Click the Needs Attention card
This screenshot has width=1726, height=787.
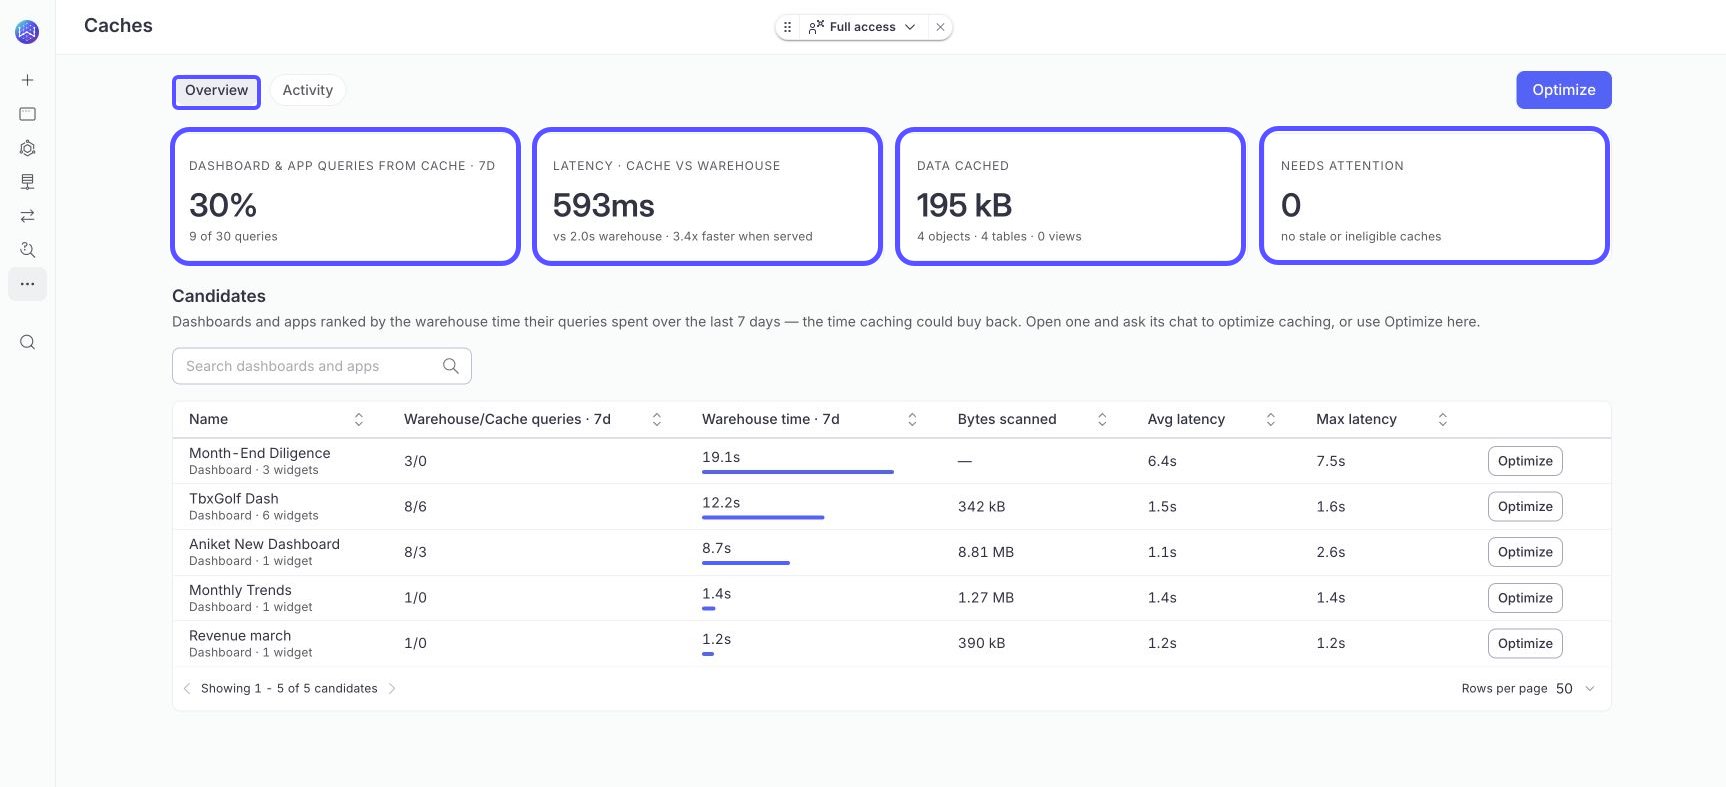pyautogui.click(x=1434, y=196)
